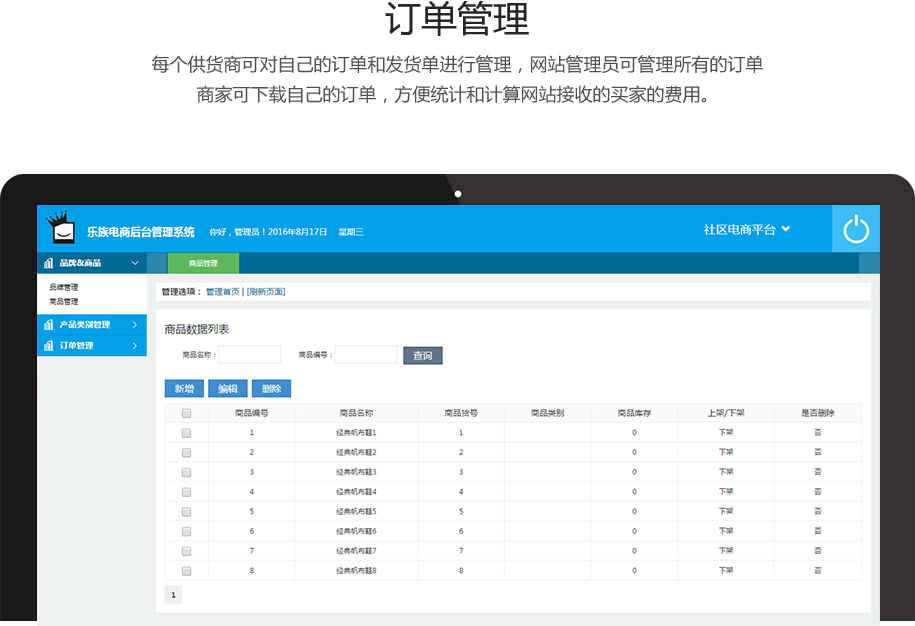Check the checkbox for 经典帆布鞋1 row
Image resolution: width=915 pixels, height=626 pixels.
[x=186, y=433]
